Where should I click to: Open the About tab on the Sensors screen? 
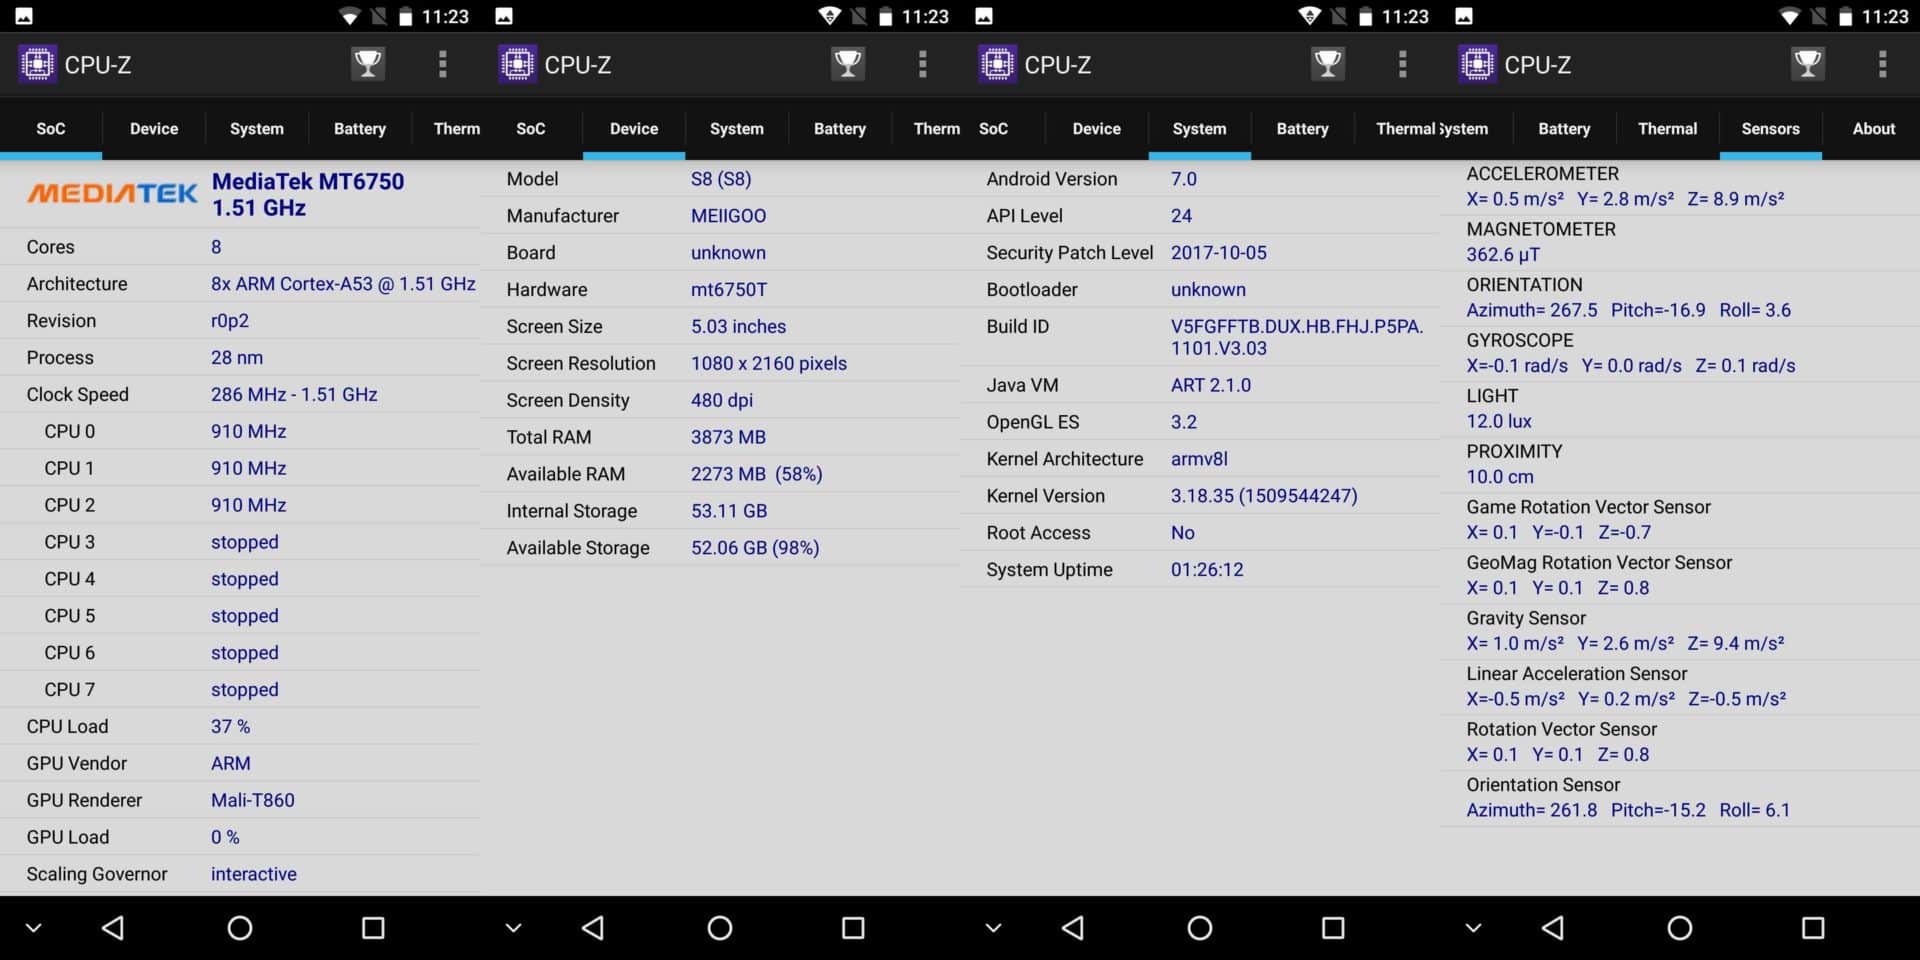click(x=1874, y=128)
